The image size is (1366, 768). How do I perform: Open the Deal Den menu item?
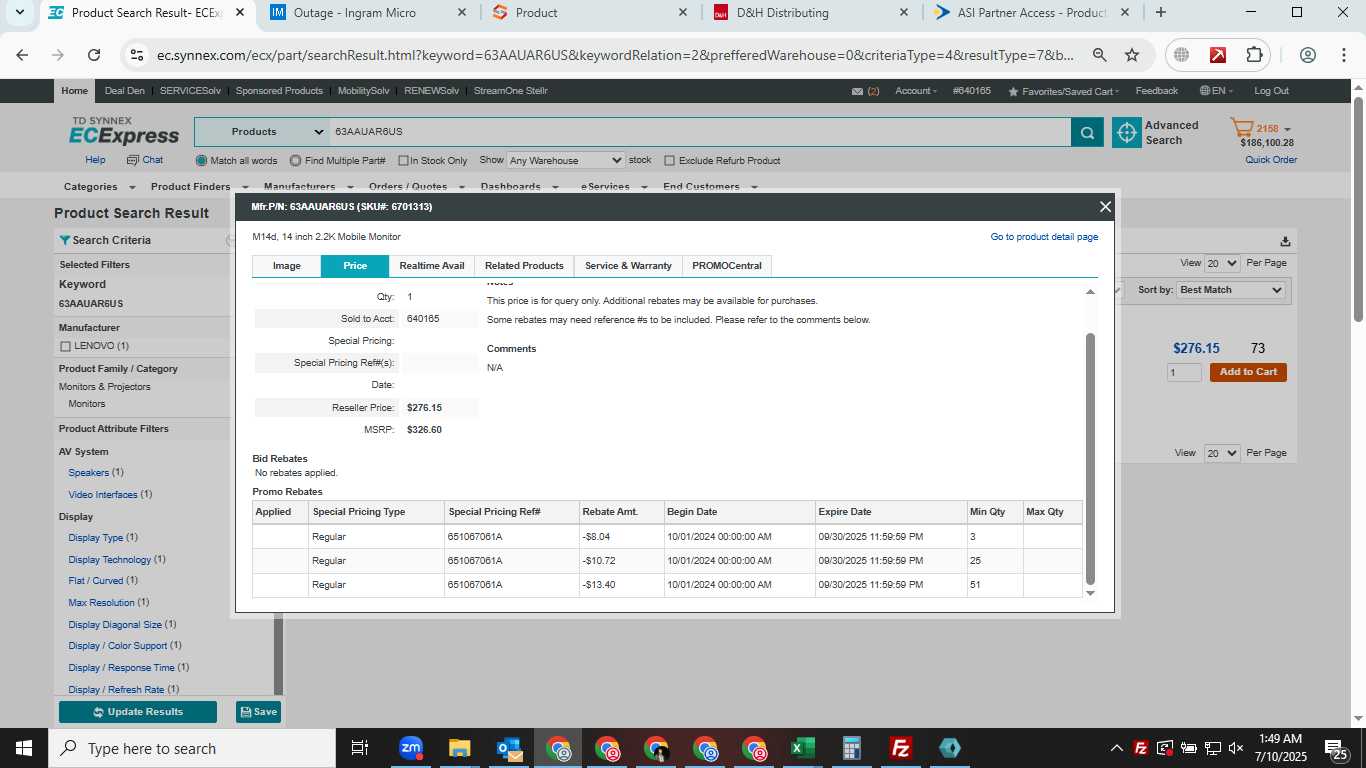(x=124, y=91)
